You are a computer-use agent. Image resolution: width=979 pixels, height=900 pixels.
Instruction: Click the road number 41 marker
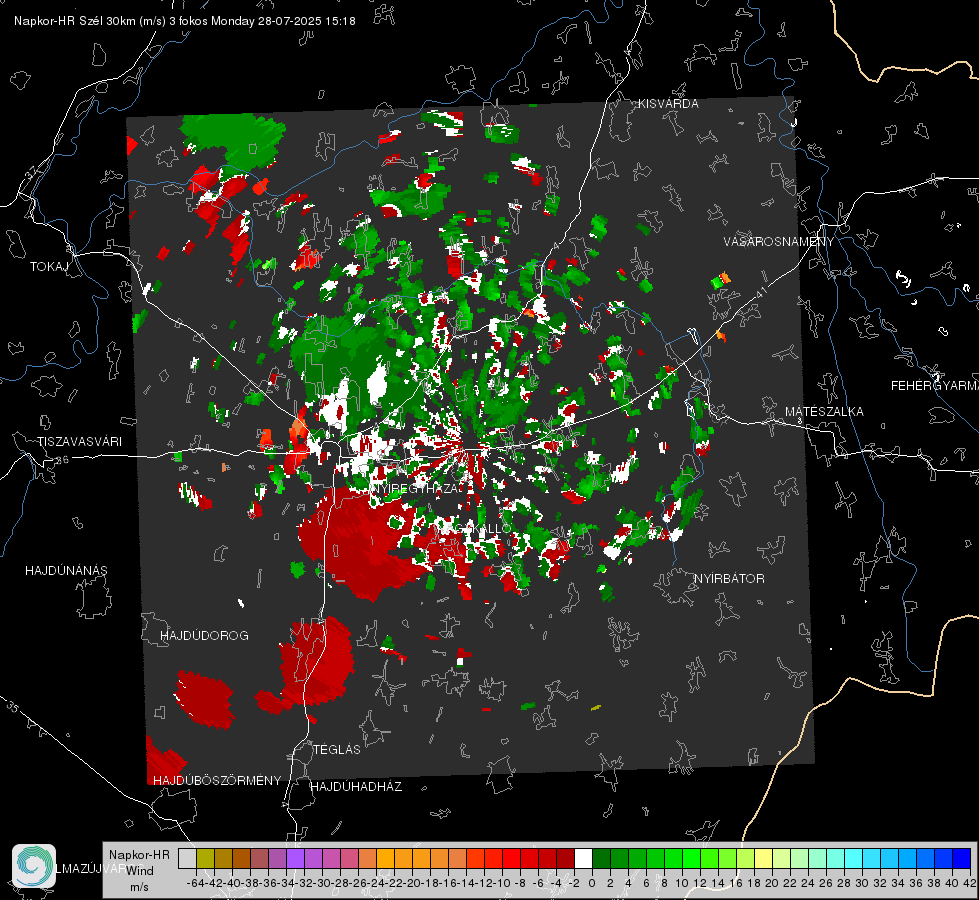point(761,292)
